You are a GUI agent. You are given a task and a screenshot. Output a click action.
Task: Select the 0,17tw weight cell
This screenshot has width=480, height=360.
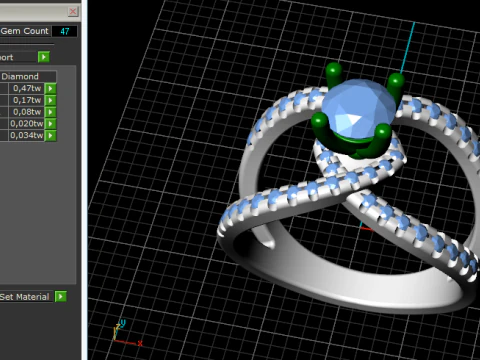click(x=26, y=100)
